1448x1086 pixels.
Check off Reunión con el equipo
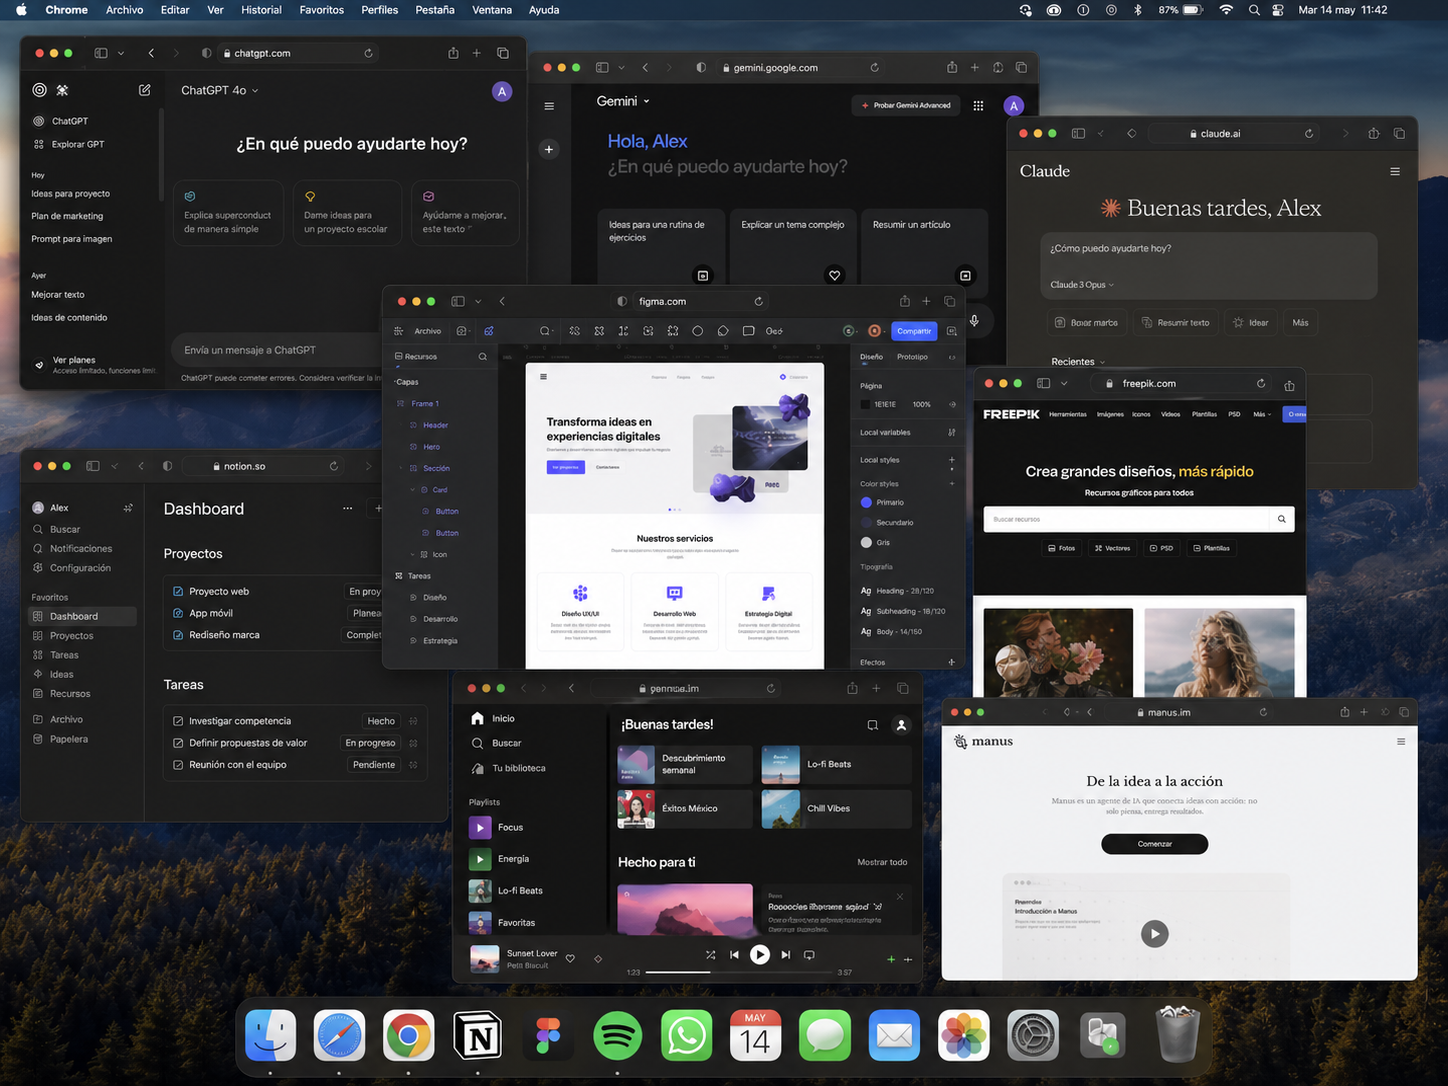click(x=178, y=765)
